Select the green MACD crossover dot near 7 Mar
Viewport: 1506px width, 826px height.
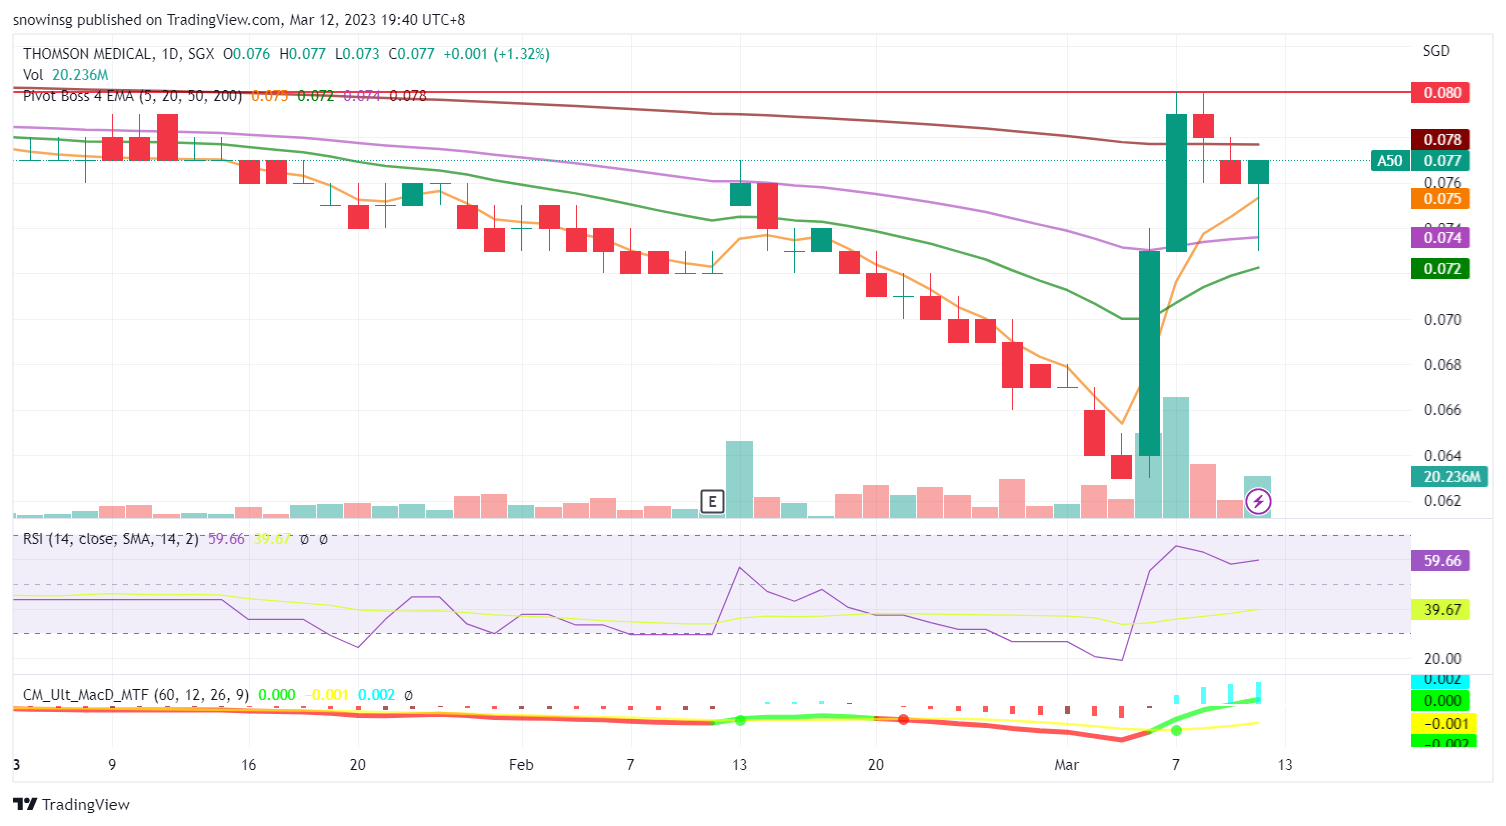click(1176, 731)
